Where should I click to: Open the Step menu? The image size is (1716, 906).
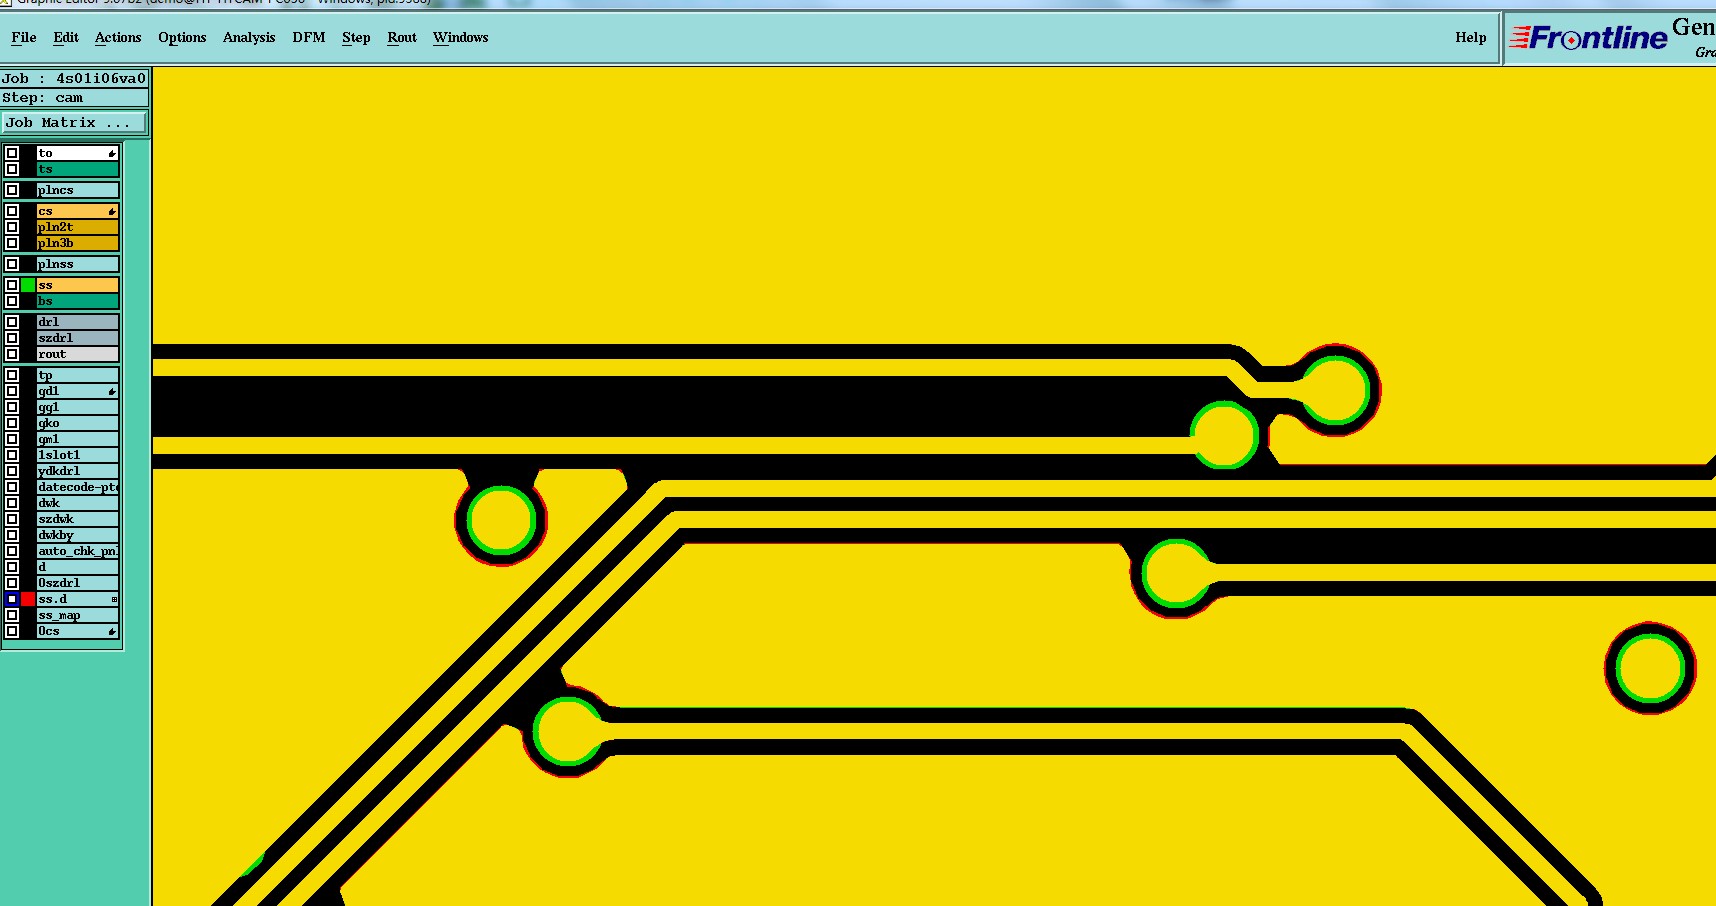(x=356, y=37)
